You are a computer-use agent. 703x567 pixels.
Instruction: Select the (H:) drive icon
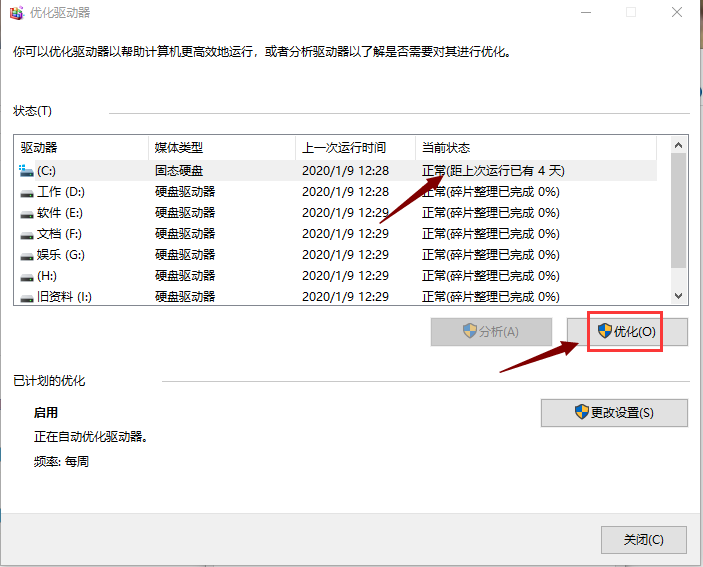(26, 276)
